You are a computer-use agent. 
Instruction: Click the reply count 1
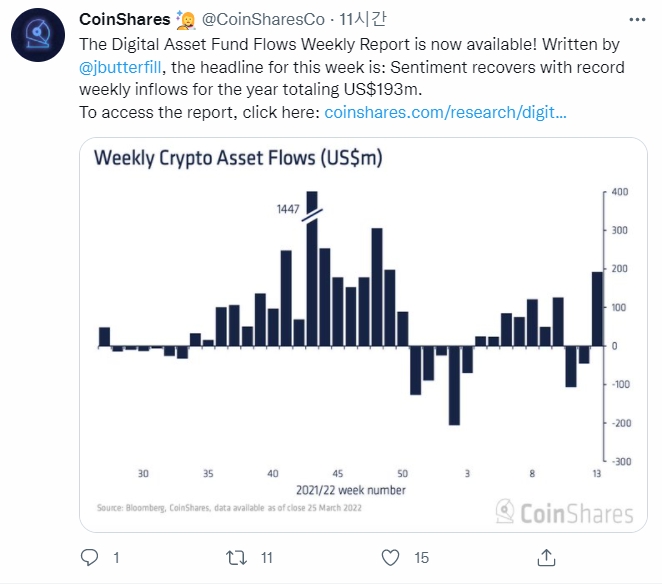(x=115, y=556)
